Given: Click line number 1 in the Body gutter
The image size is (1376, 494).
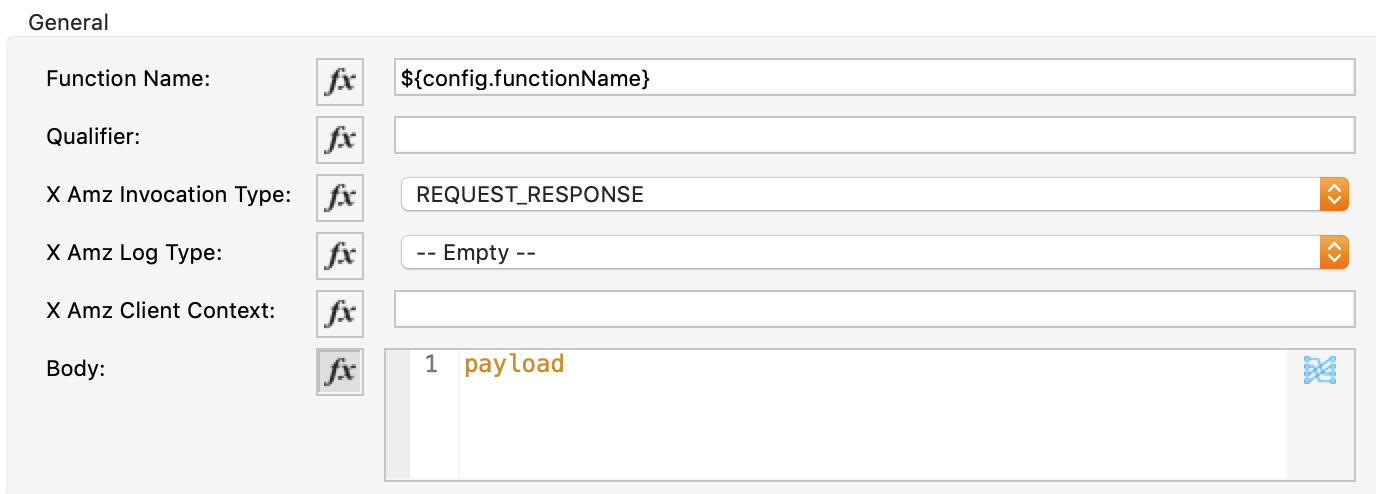Looking at the screenshot, I should (x=431, y=365).
